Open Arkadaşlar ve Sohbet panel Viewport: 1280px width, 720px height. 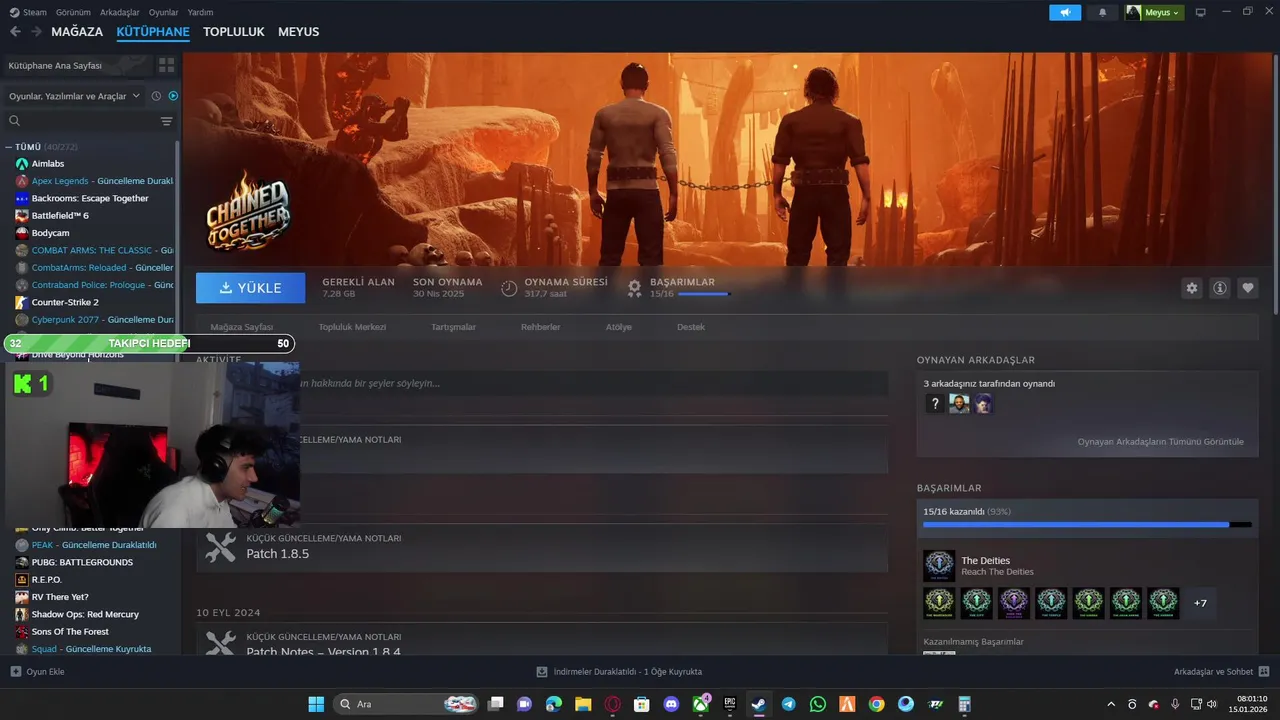[x=1221, y=672]
